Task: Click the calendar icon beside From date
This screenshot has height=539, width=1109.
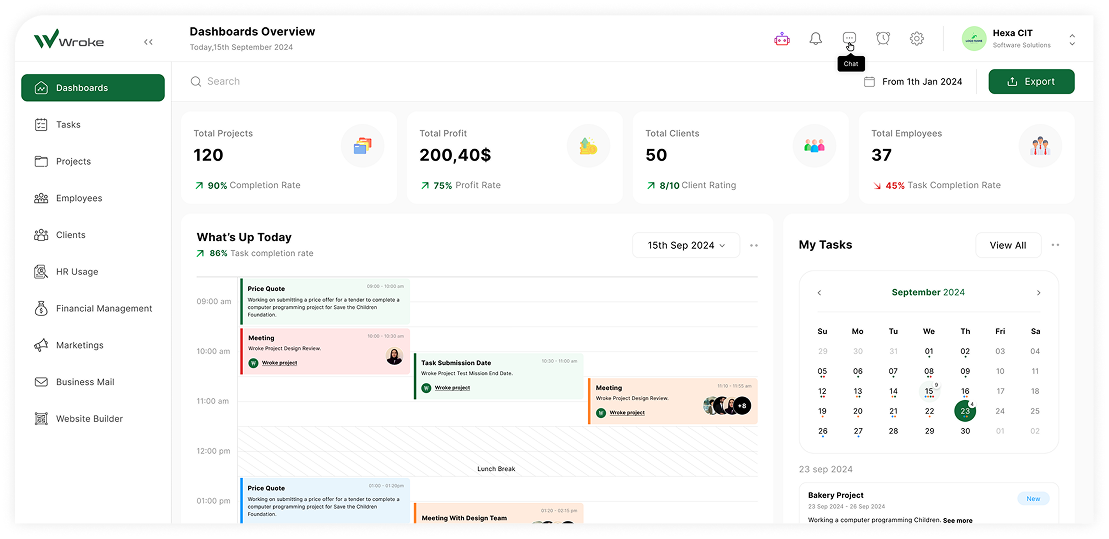Action: (x=869, y=82)
